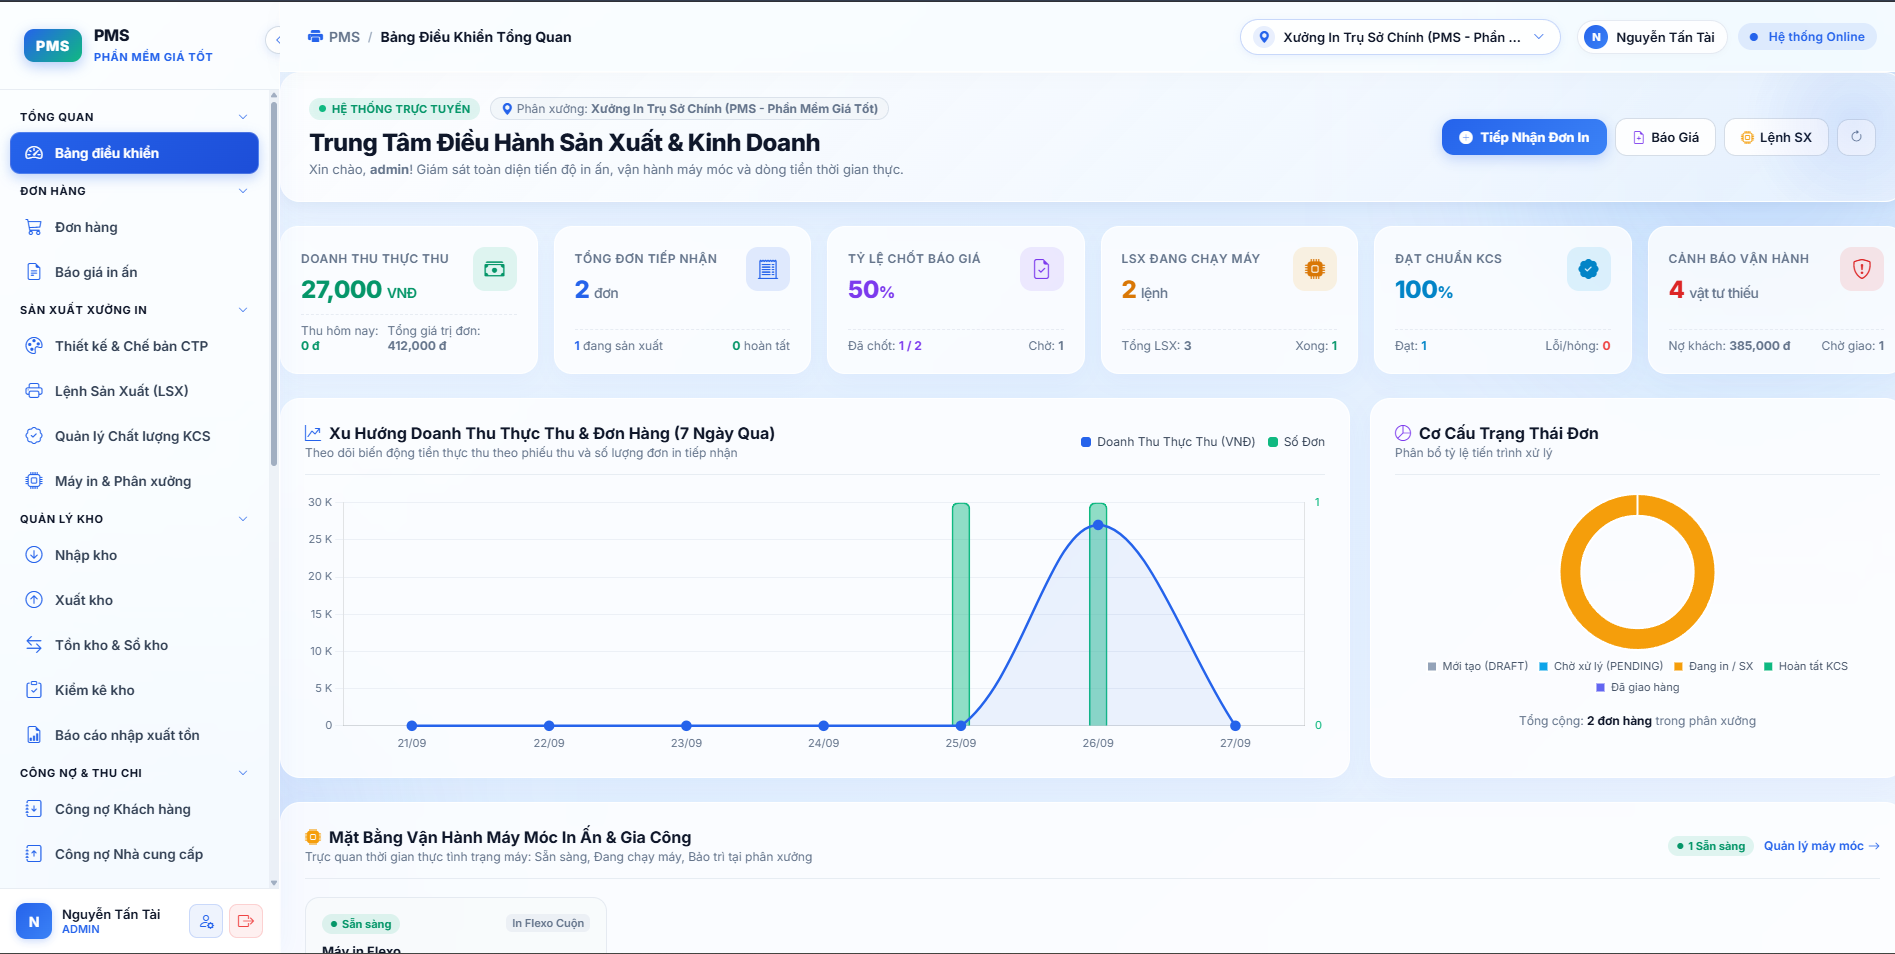
Task: Toggle the Doanh Thu Thực Thu (VNĐ) legend series
Action: [x=1168, y=442]
